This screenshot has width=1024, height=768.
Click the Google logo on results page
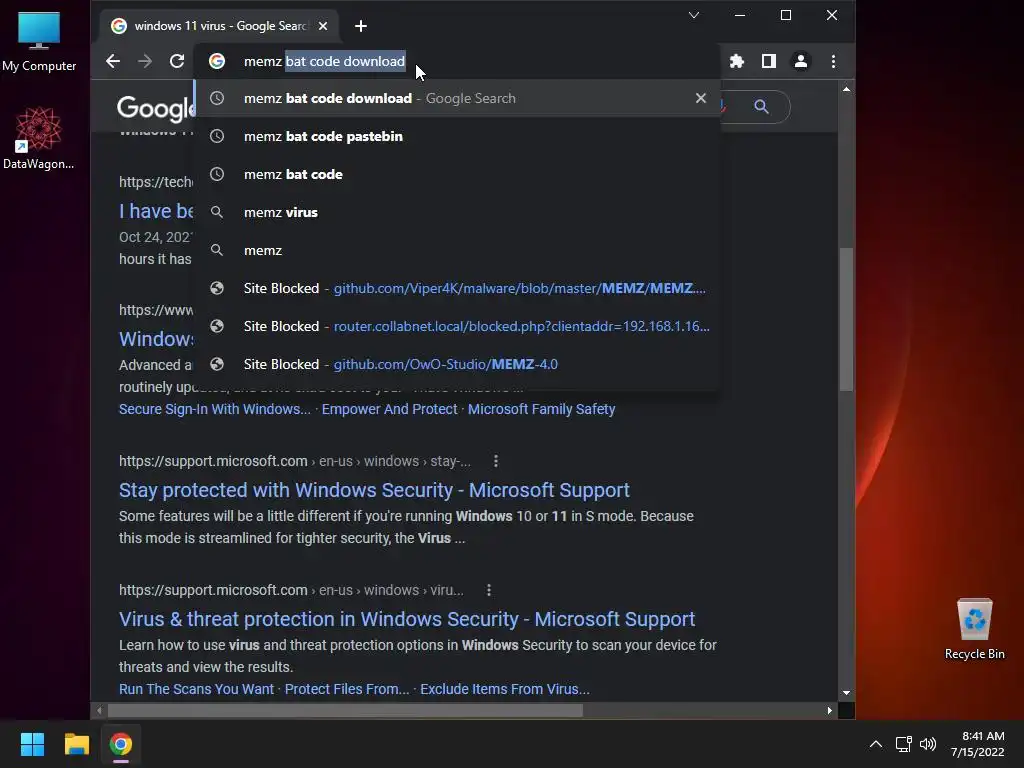pyautogui.click(x=155, y=108)
